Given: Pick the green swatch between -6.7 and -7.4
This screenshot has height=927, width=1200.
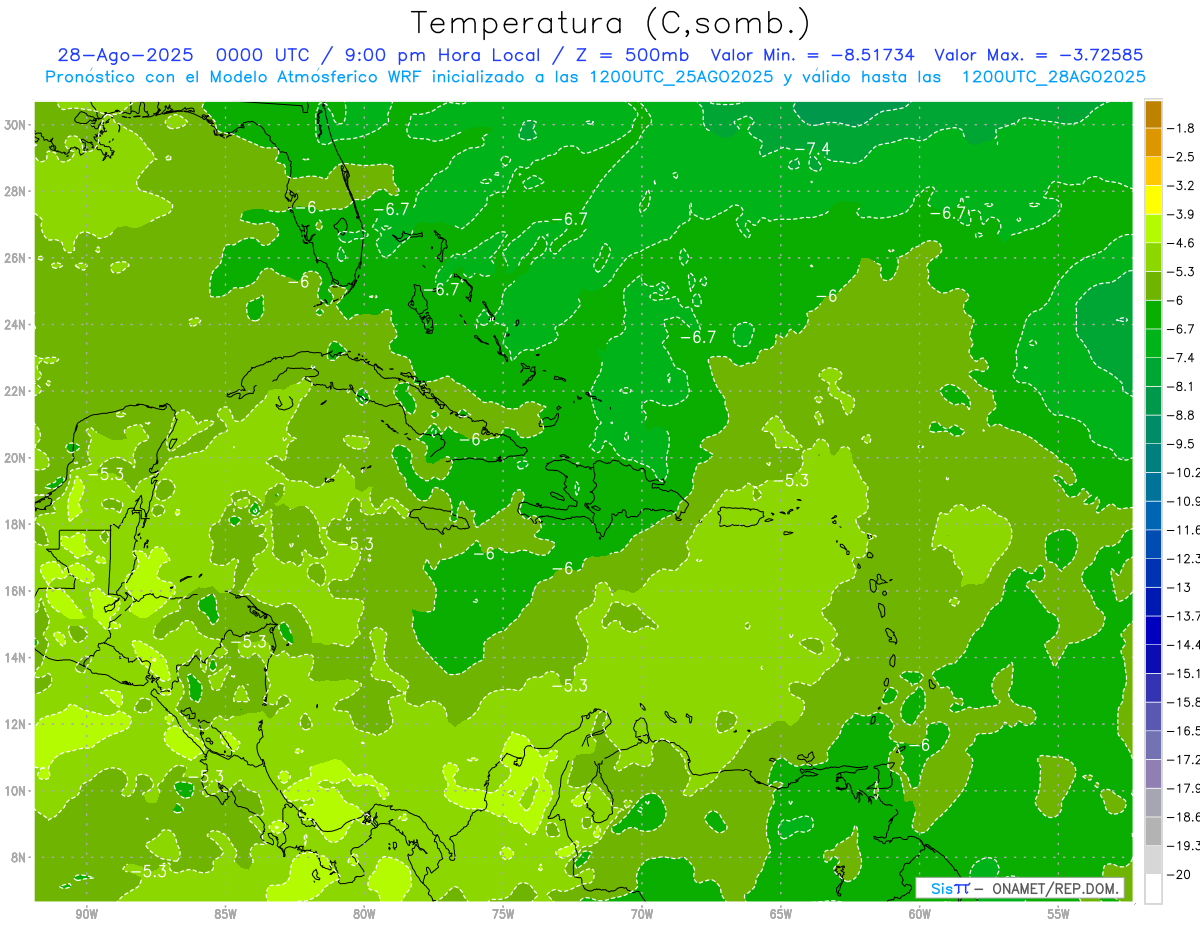Looking at the screenshot, I should (x=1153, y=343).
